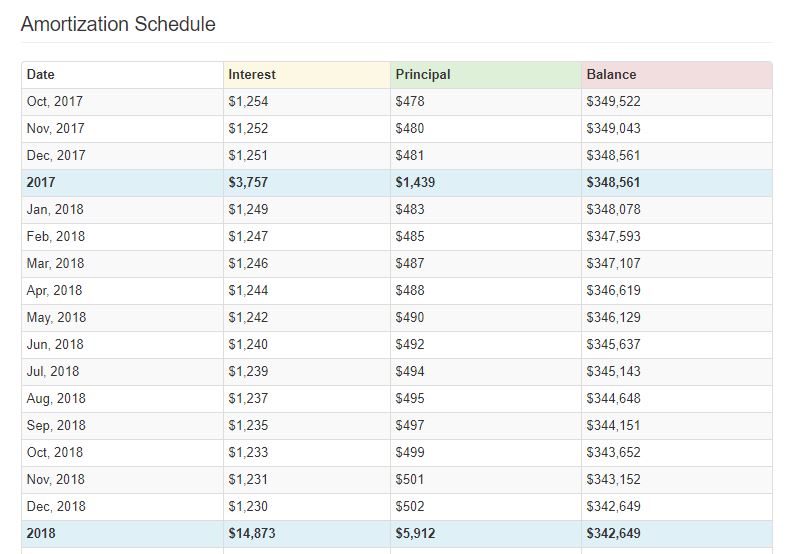This screenshot has height=554, width=801.
Task: Click the Balance column header
Action: [611, 74]
